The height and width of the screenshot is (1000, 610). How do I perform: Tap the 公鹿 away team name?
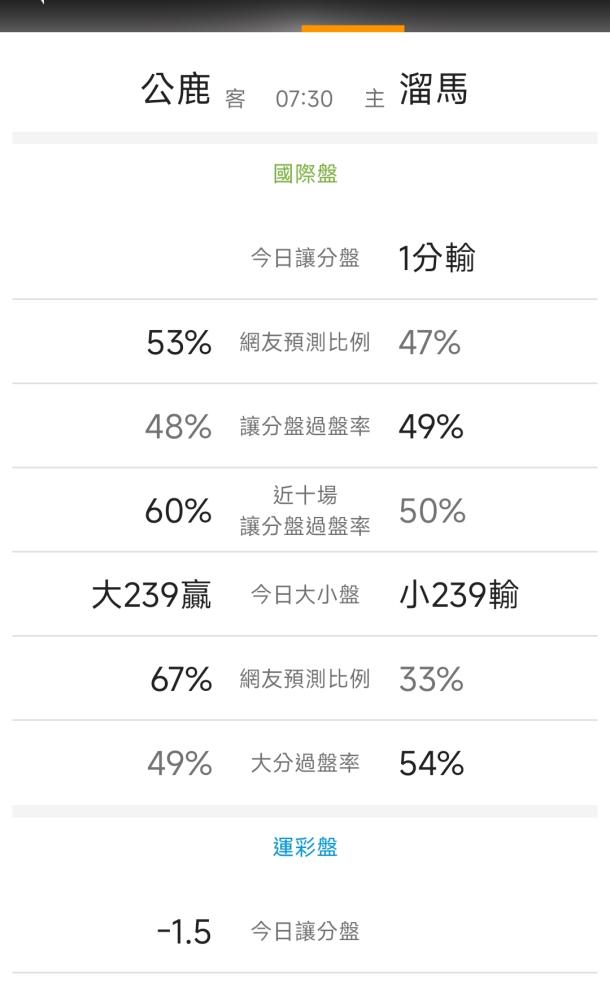(x=176, y=91)
